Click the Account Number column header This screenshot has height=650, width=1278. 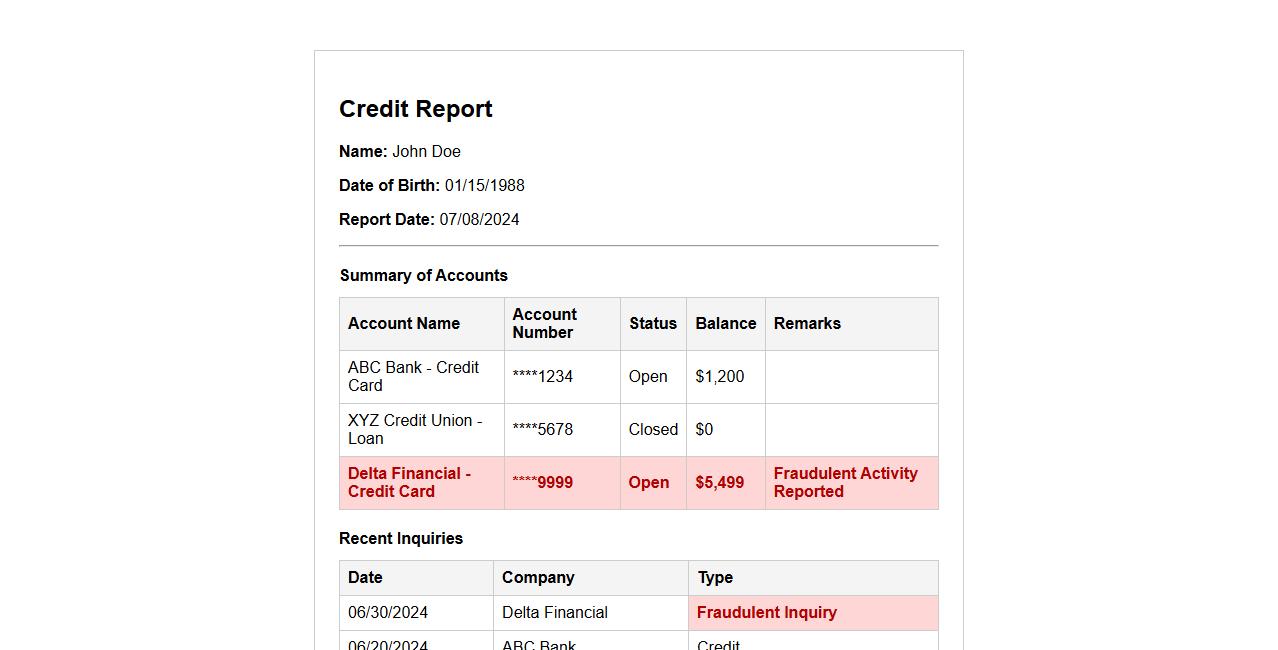pyautogui.click(x=545, y=324)
